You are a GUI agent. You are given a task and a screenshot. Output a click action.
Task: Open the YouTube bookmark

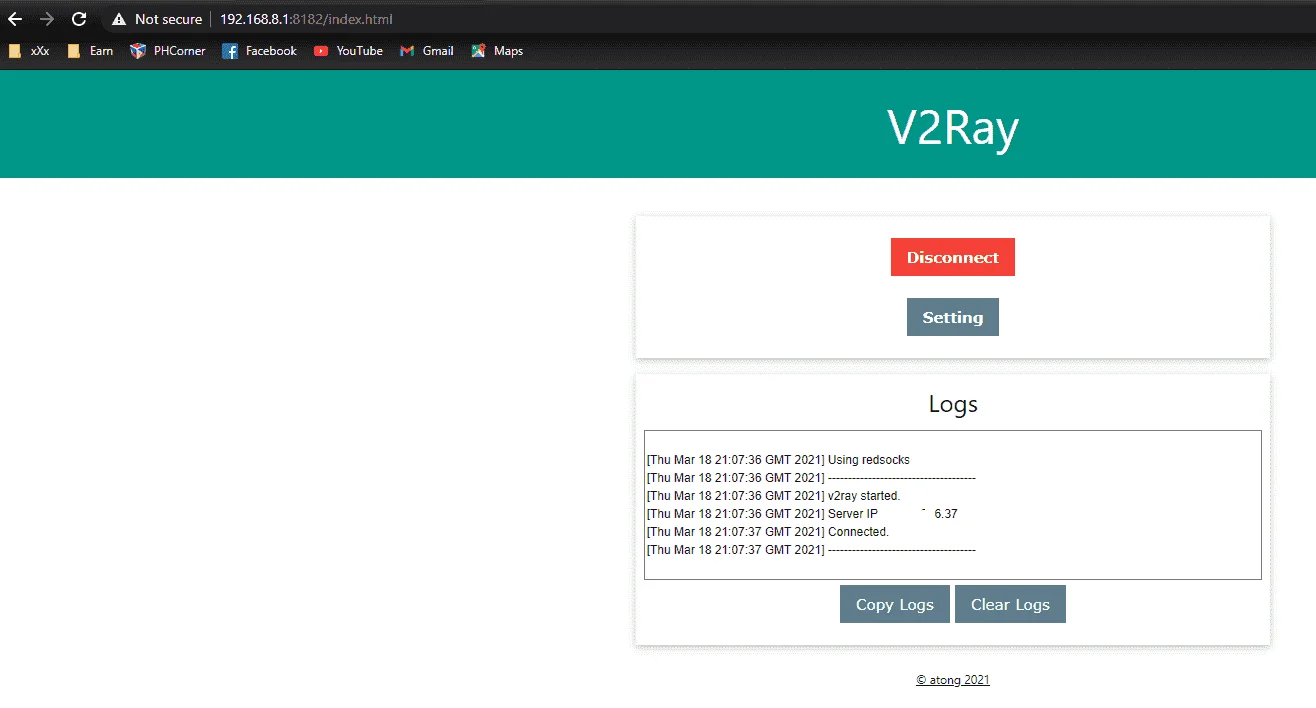(348, 51)
